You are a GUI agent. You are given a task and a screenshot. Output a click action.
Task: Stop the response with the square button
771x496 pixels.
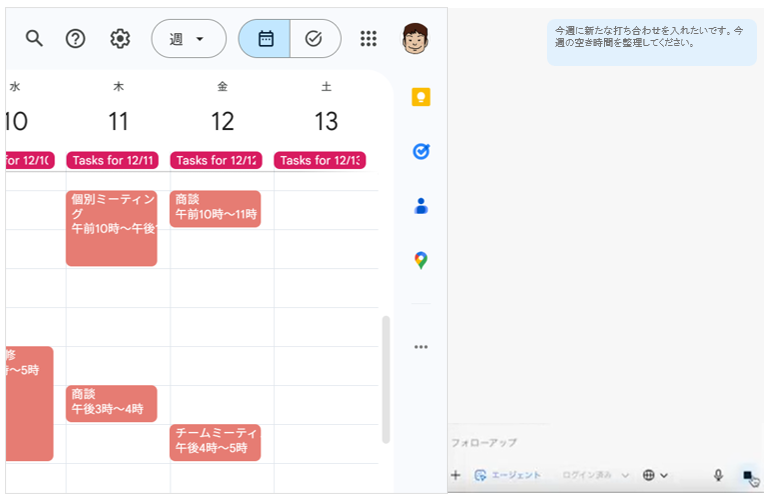[748, 475]
